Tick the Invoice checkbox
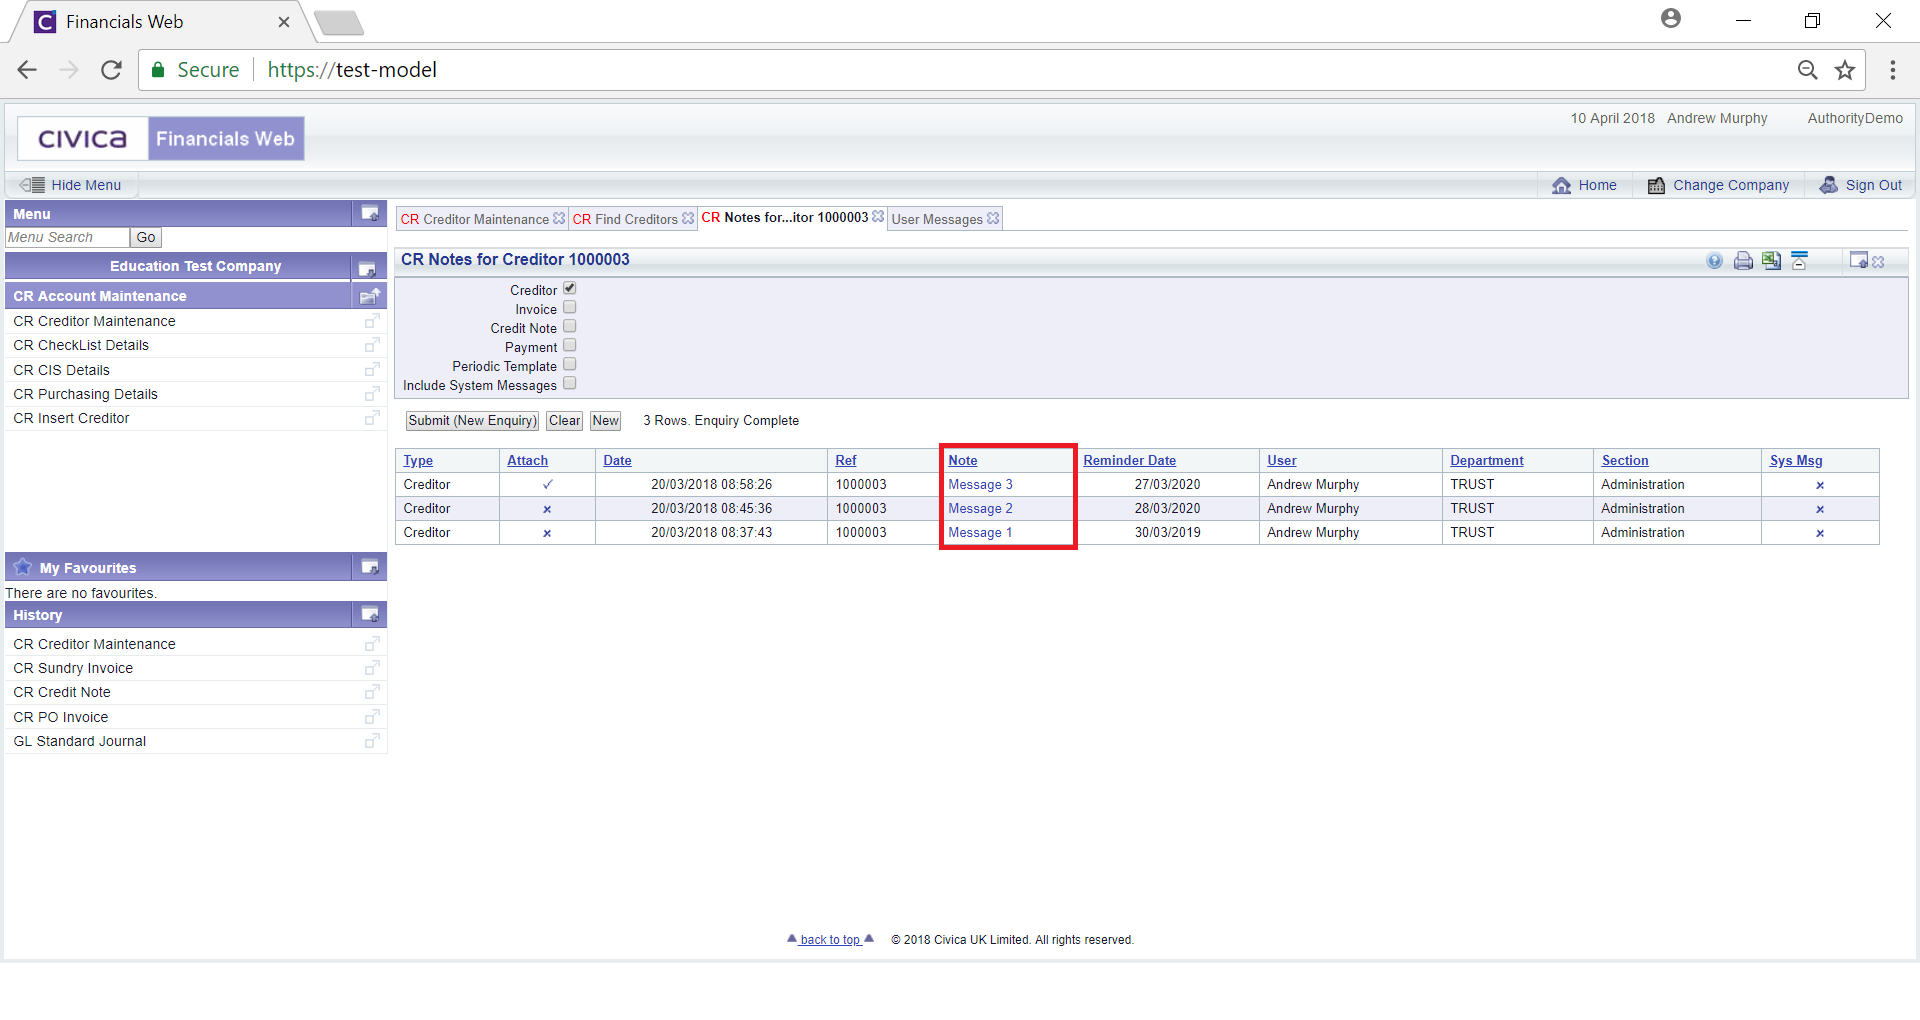The image size is (1920, 1020). click(570, 308)
